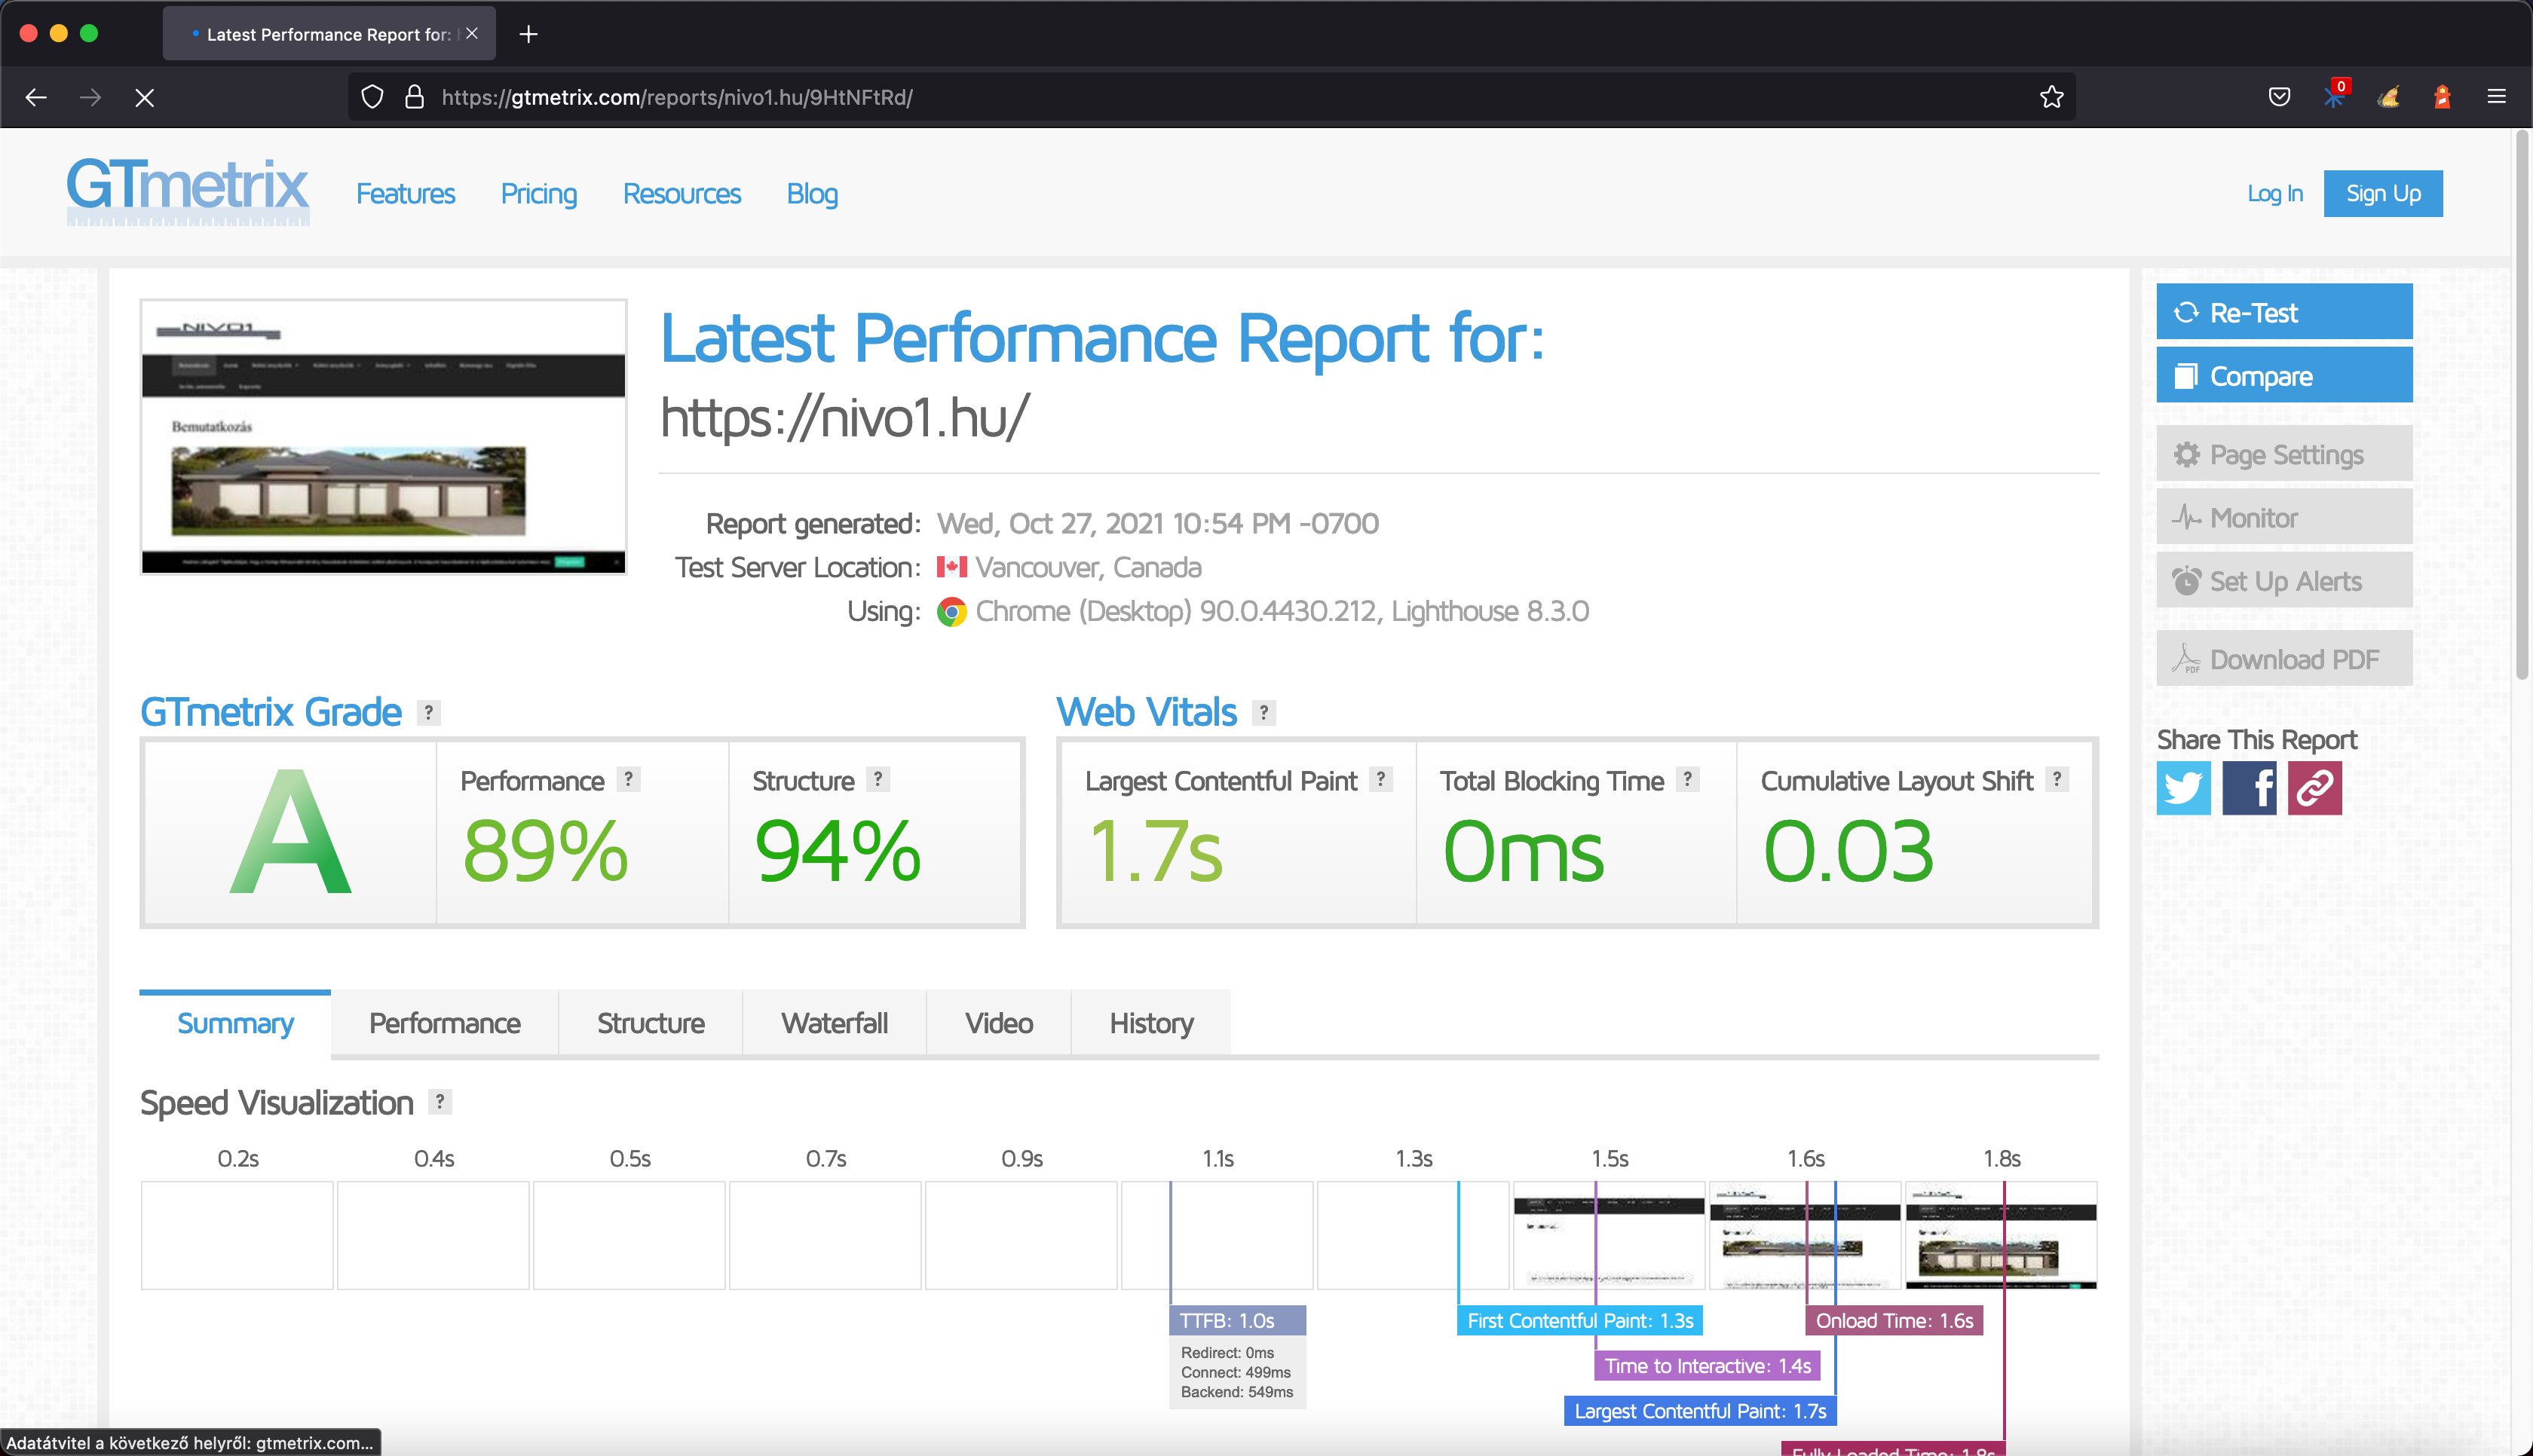Open the Pocket save icon in toolbar
The image size is (2533, 1456).
click(x=2279, y=97)
